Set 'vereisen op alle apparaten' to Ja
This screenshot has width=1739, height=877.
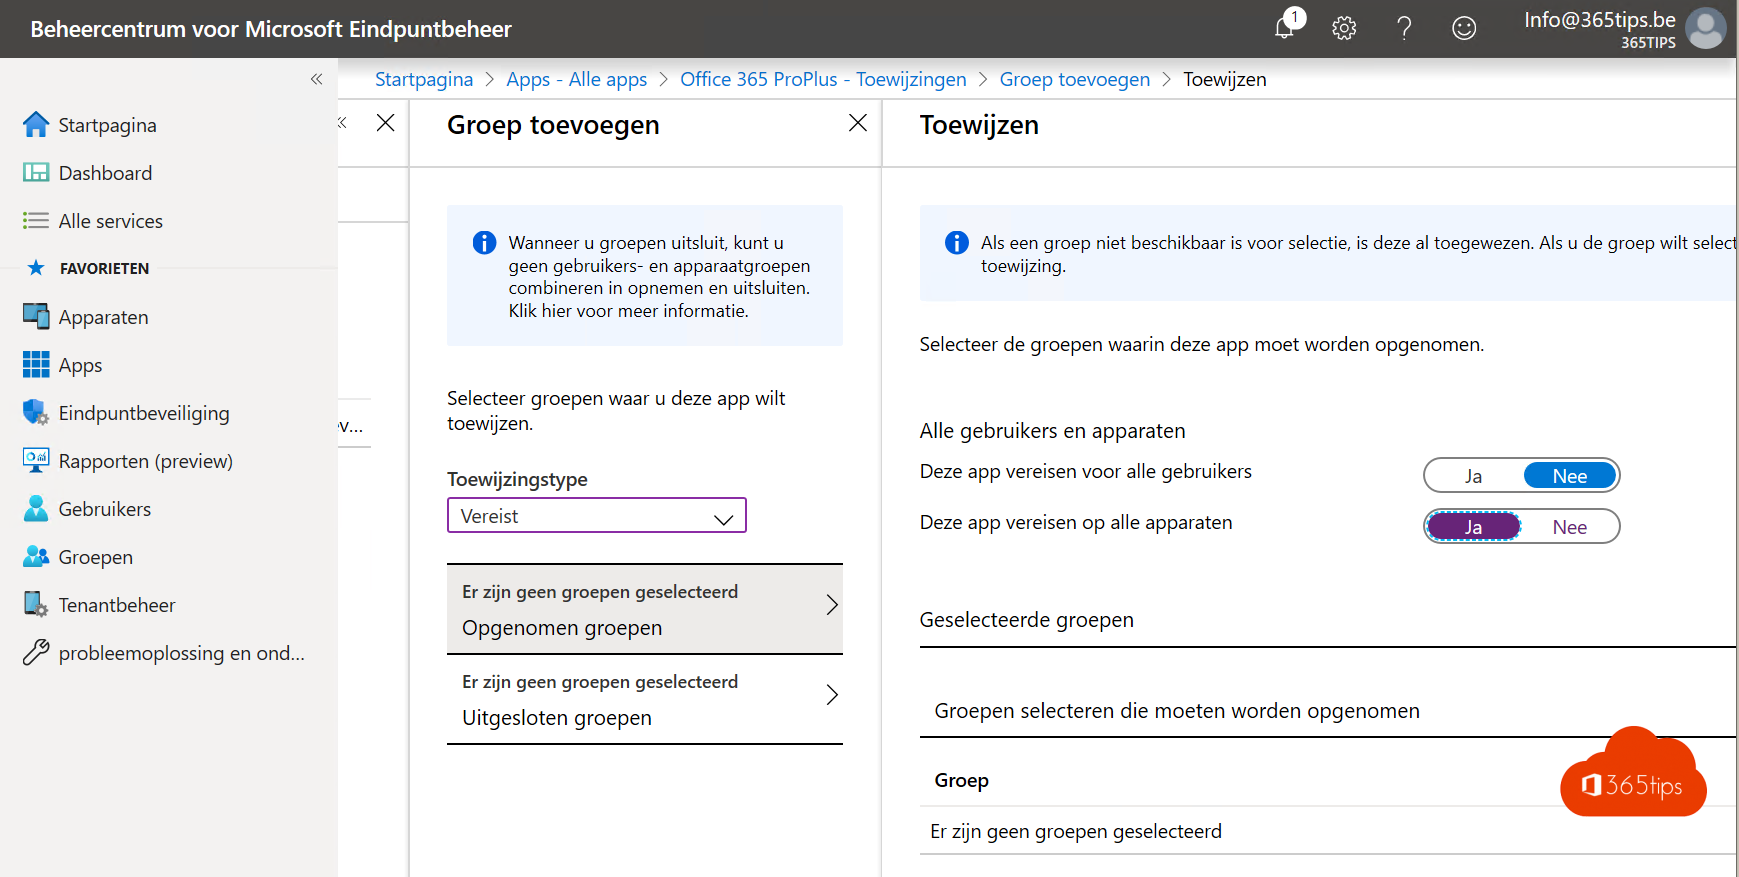1473,527
